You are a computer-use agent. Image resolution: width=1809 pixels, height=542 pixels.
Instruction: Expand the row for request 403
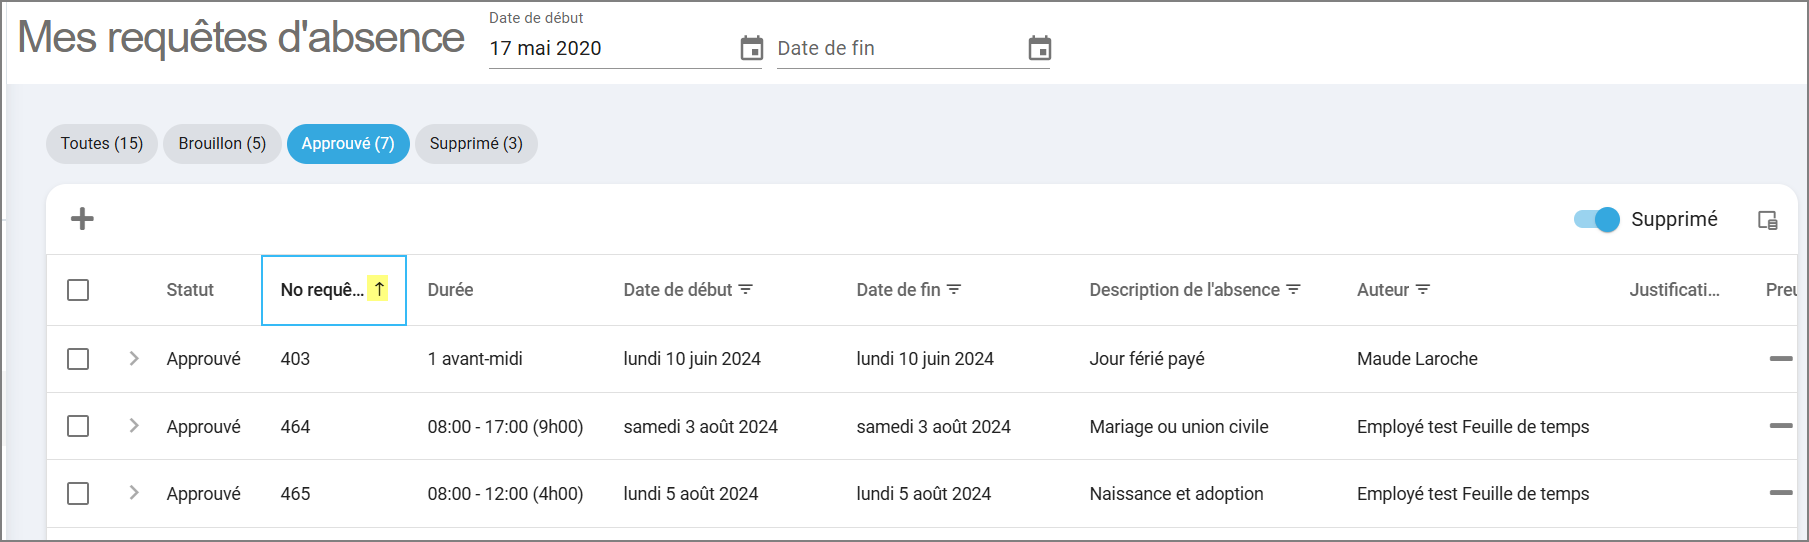(x=134, y=358)
